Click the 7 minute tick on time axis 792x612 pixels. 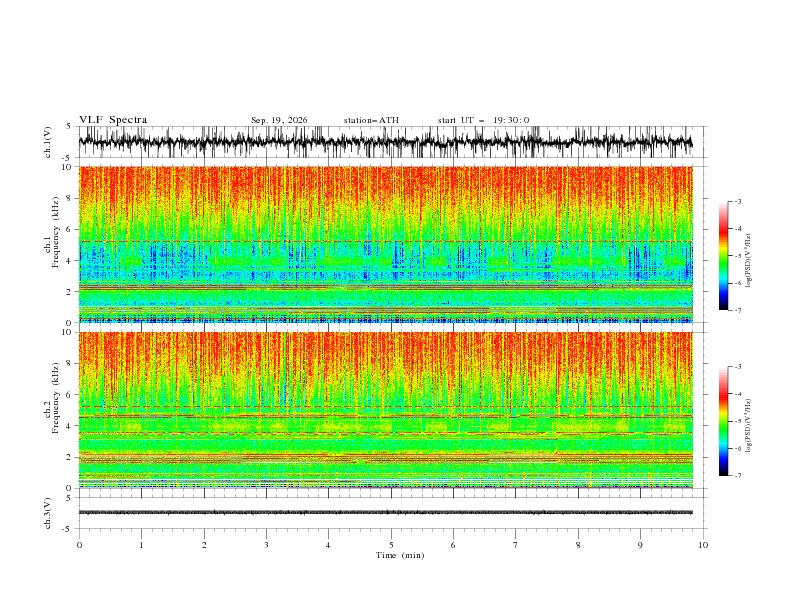516,545
